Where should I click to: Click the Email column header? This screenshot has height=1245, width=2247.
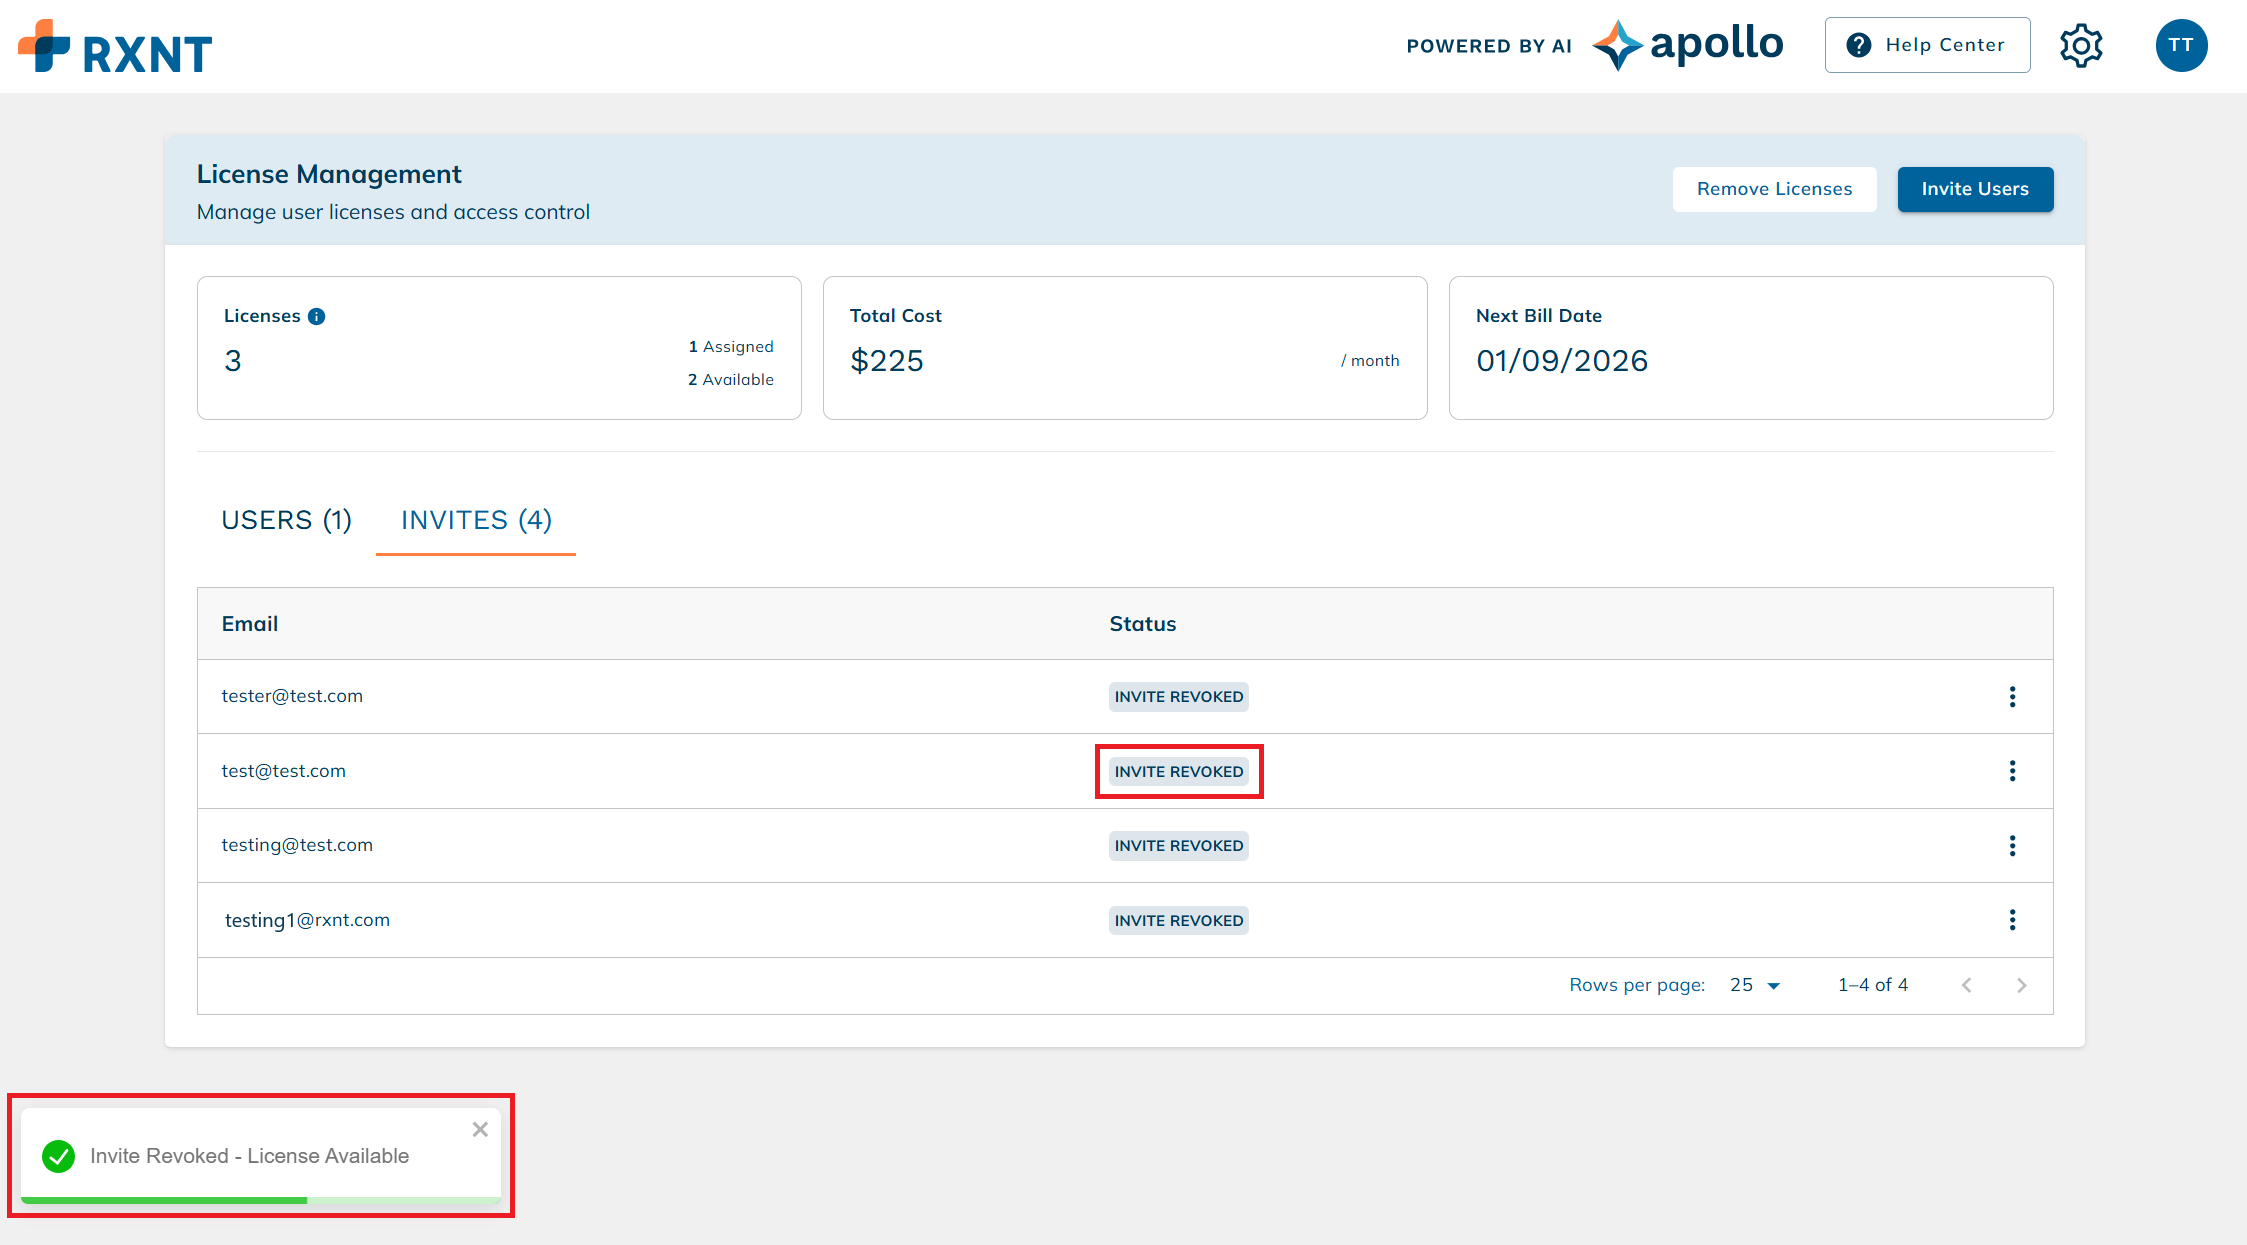pyautogui.click(x=250, y=624)
